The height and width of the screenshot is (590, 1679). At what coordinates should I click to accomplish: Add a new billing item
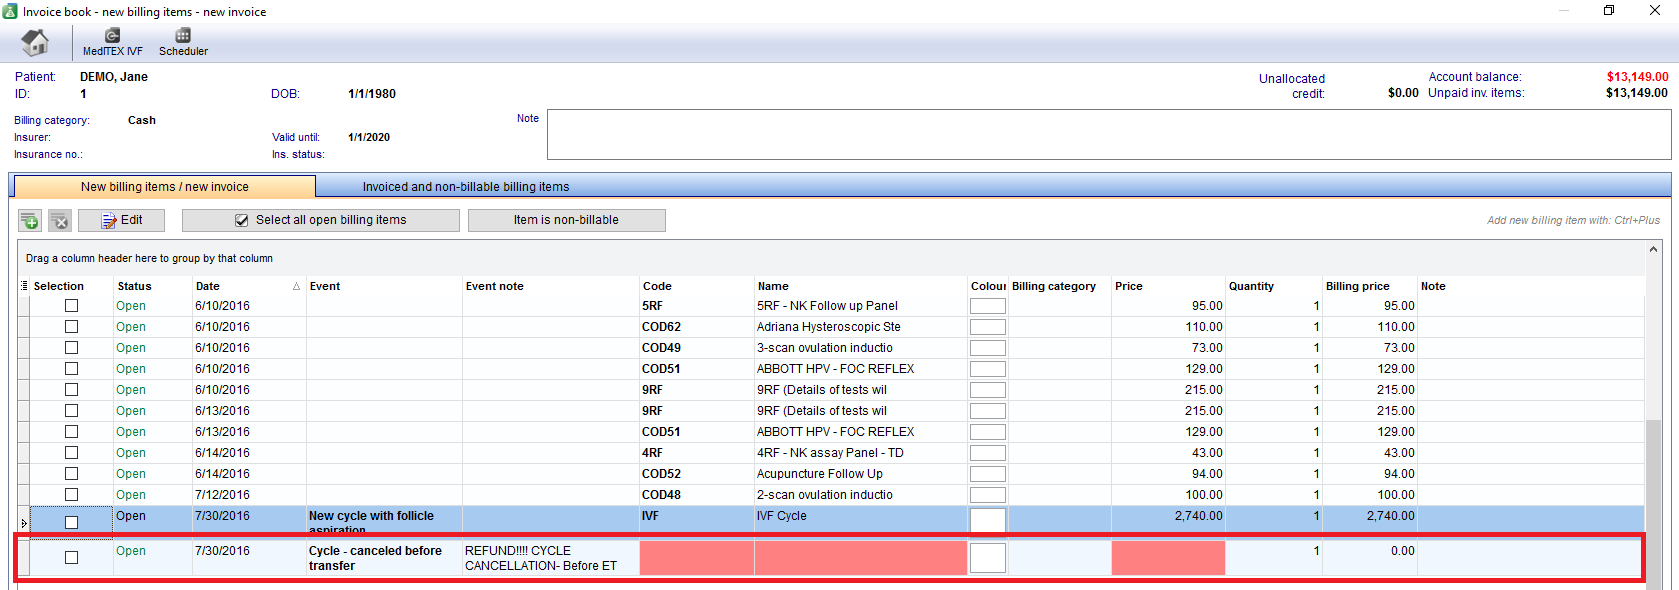30,221
